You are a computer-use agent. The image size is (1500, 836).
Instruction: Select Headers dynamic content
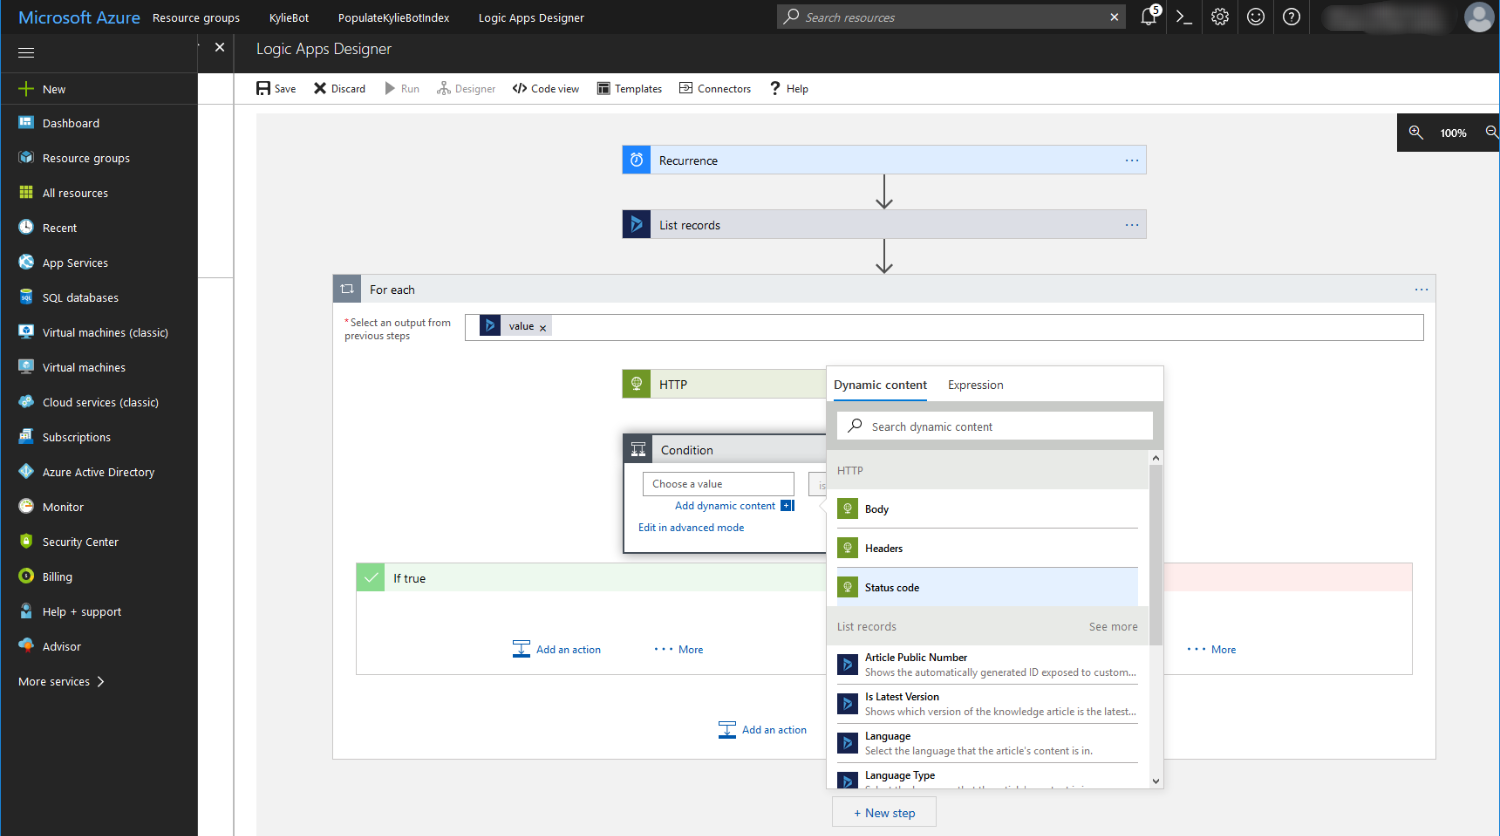[987, 548]
